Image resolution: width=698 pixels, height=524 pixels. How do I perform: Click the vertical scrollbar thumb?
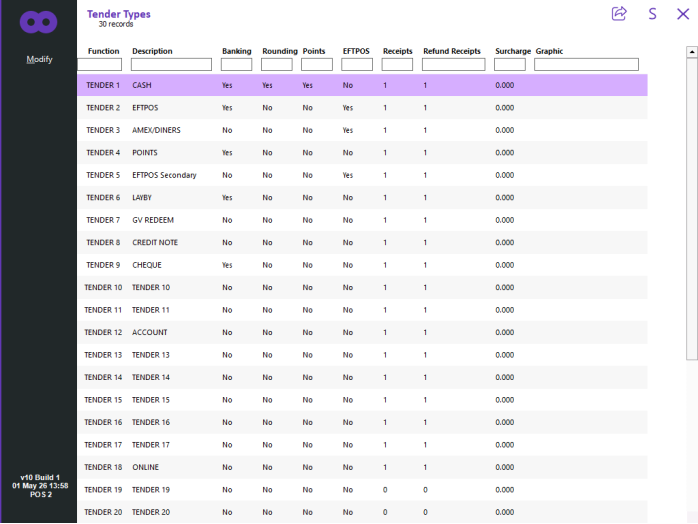point(692,208)
